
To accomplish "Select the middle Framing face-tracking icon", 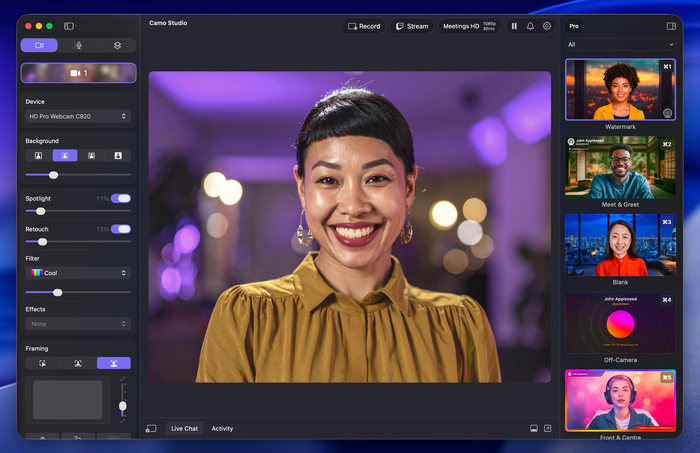I will [x=78, y=363].
